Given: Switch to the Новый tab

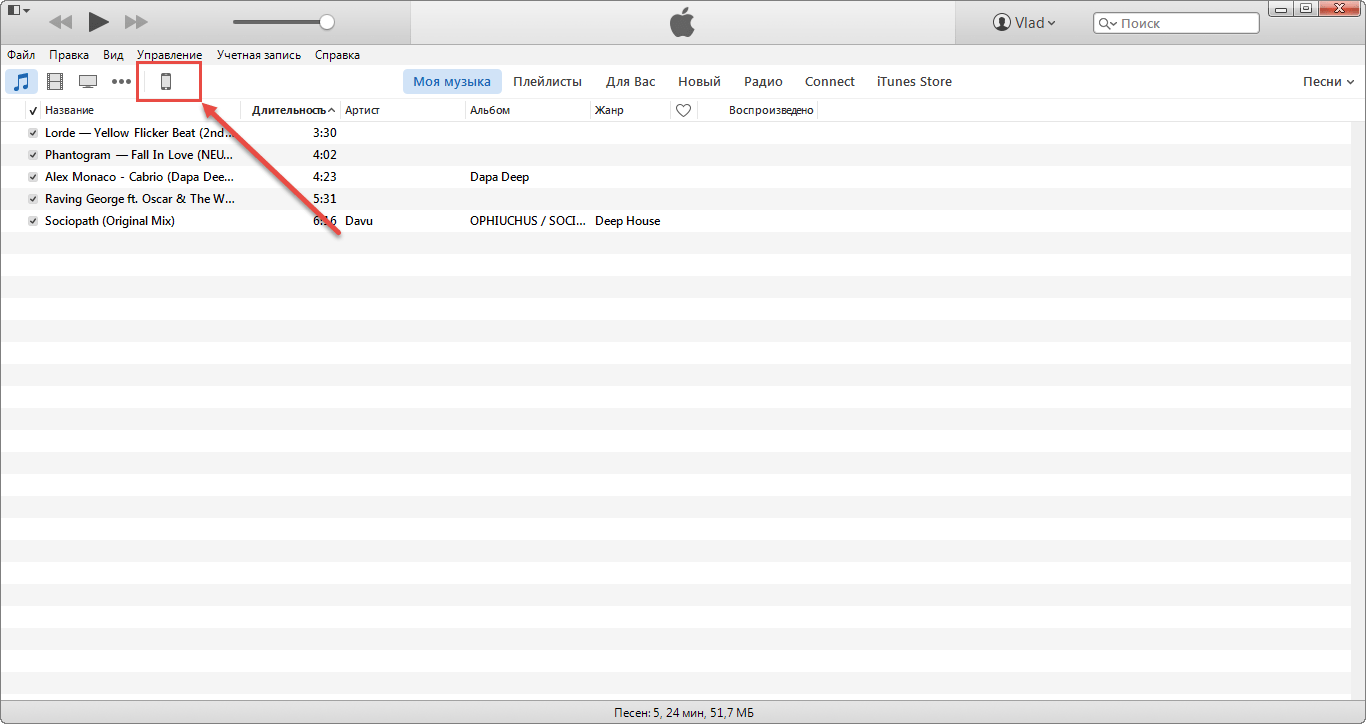Looking at the screenshot, I should pyautogui.click(x=699, y=82).
